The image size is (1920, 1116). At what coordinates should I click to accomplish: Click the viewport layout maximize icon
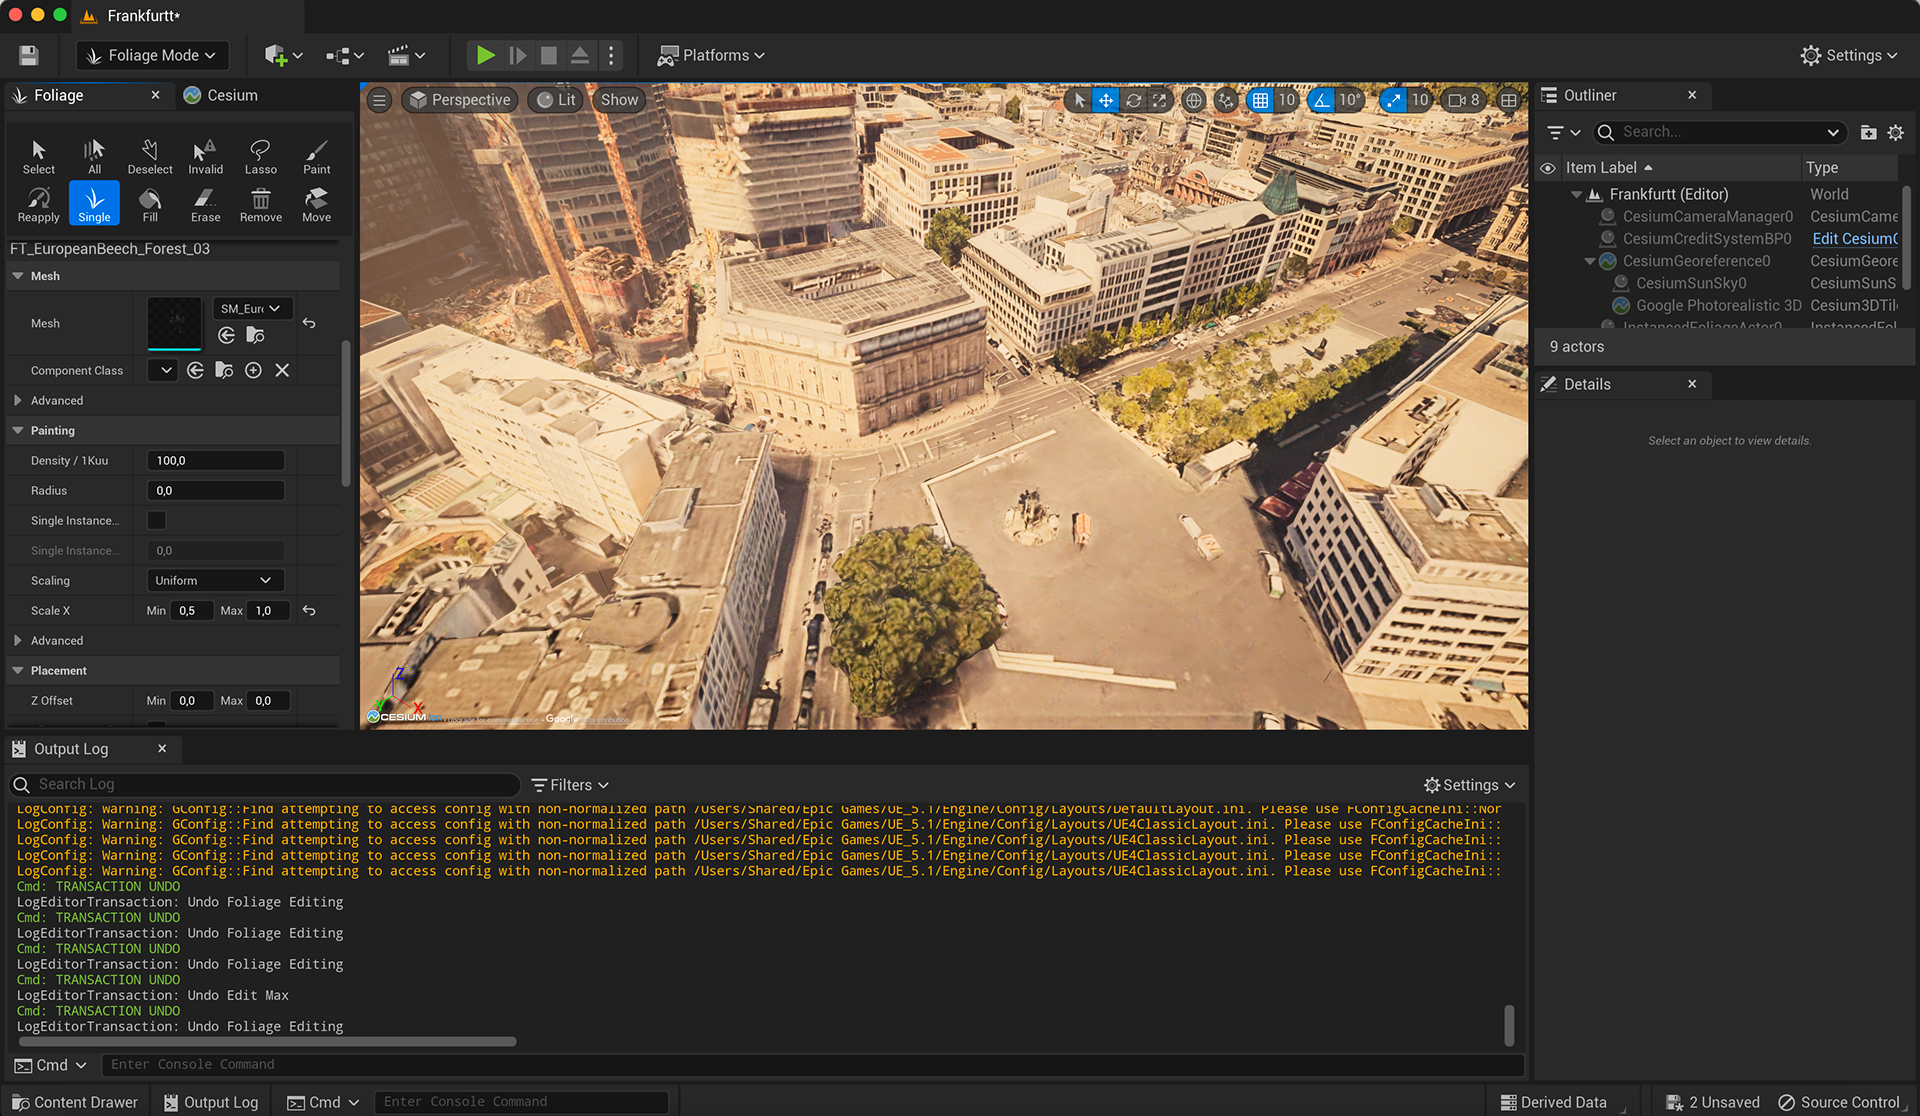coord(1509,100)
